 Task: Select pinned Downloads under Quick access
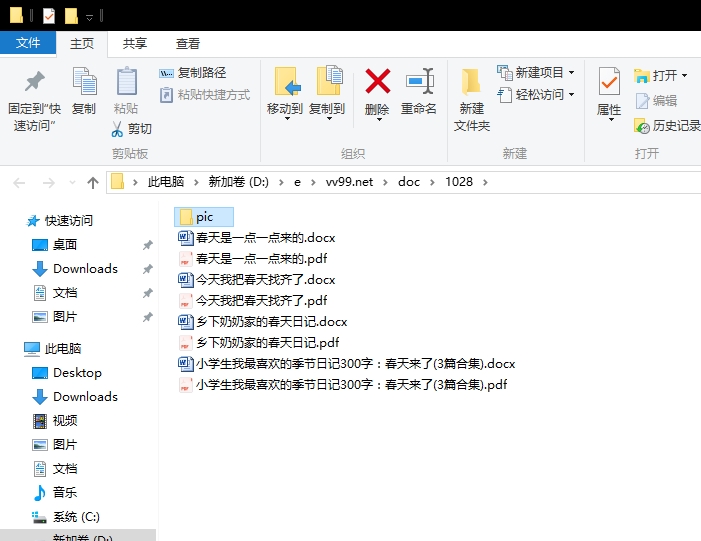pyautogui.click(x=75, y=269)
